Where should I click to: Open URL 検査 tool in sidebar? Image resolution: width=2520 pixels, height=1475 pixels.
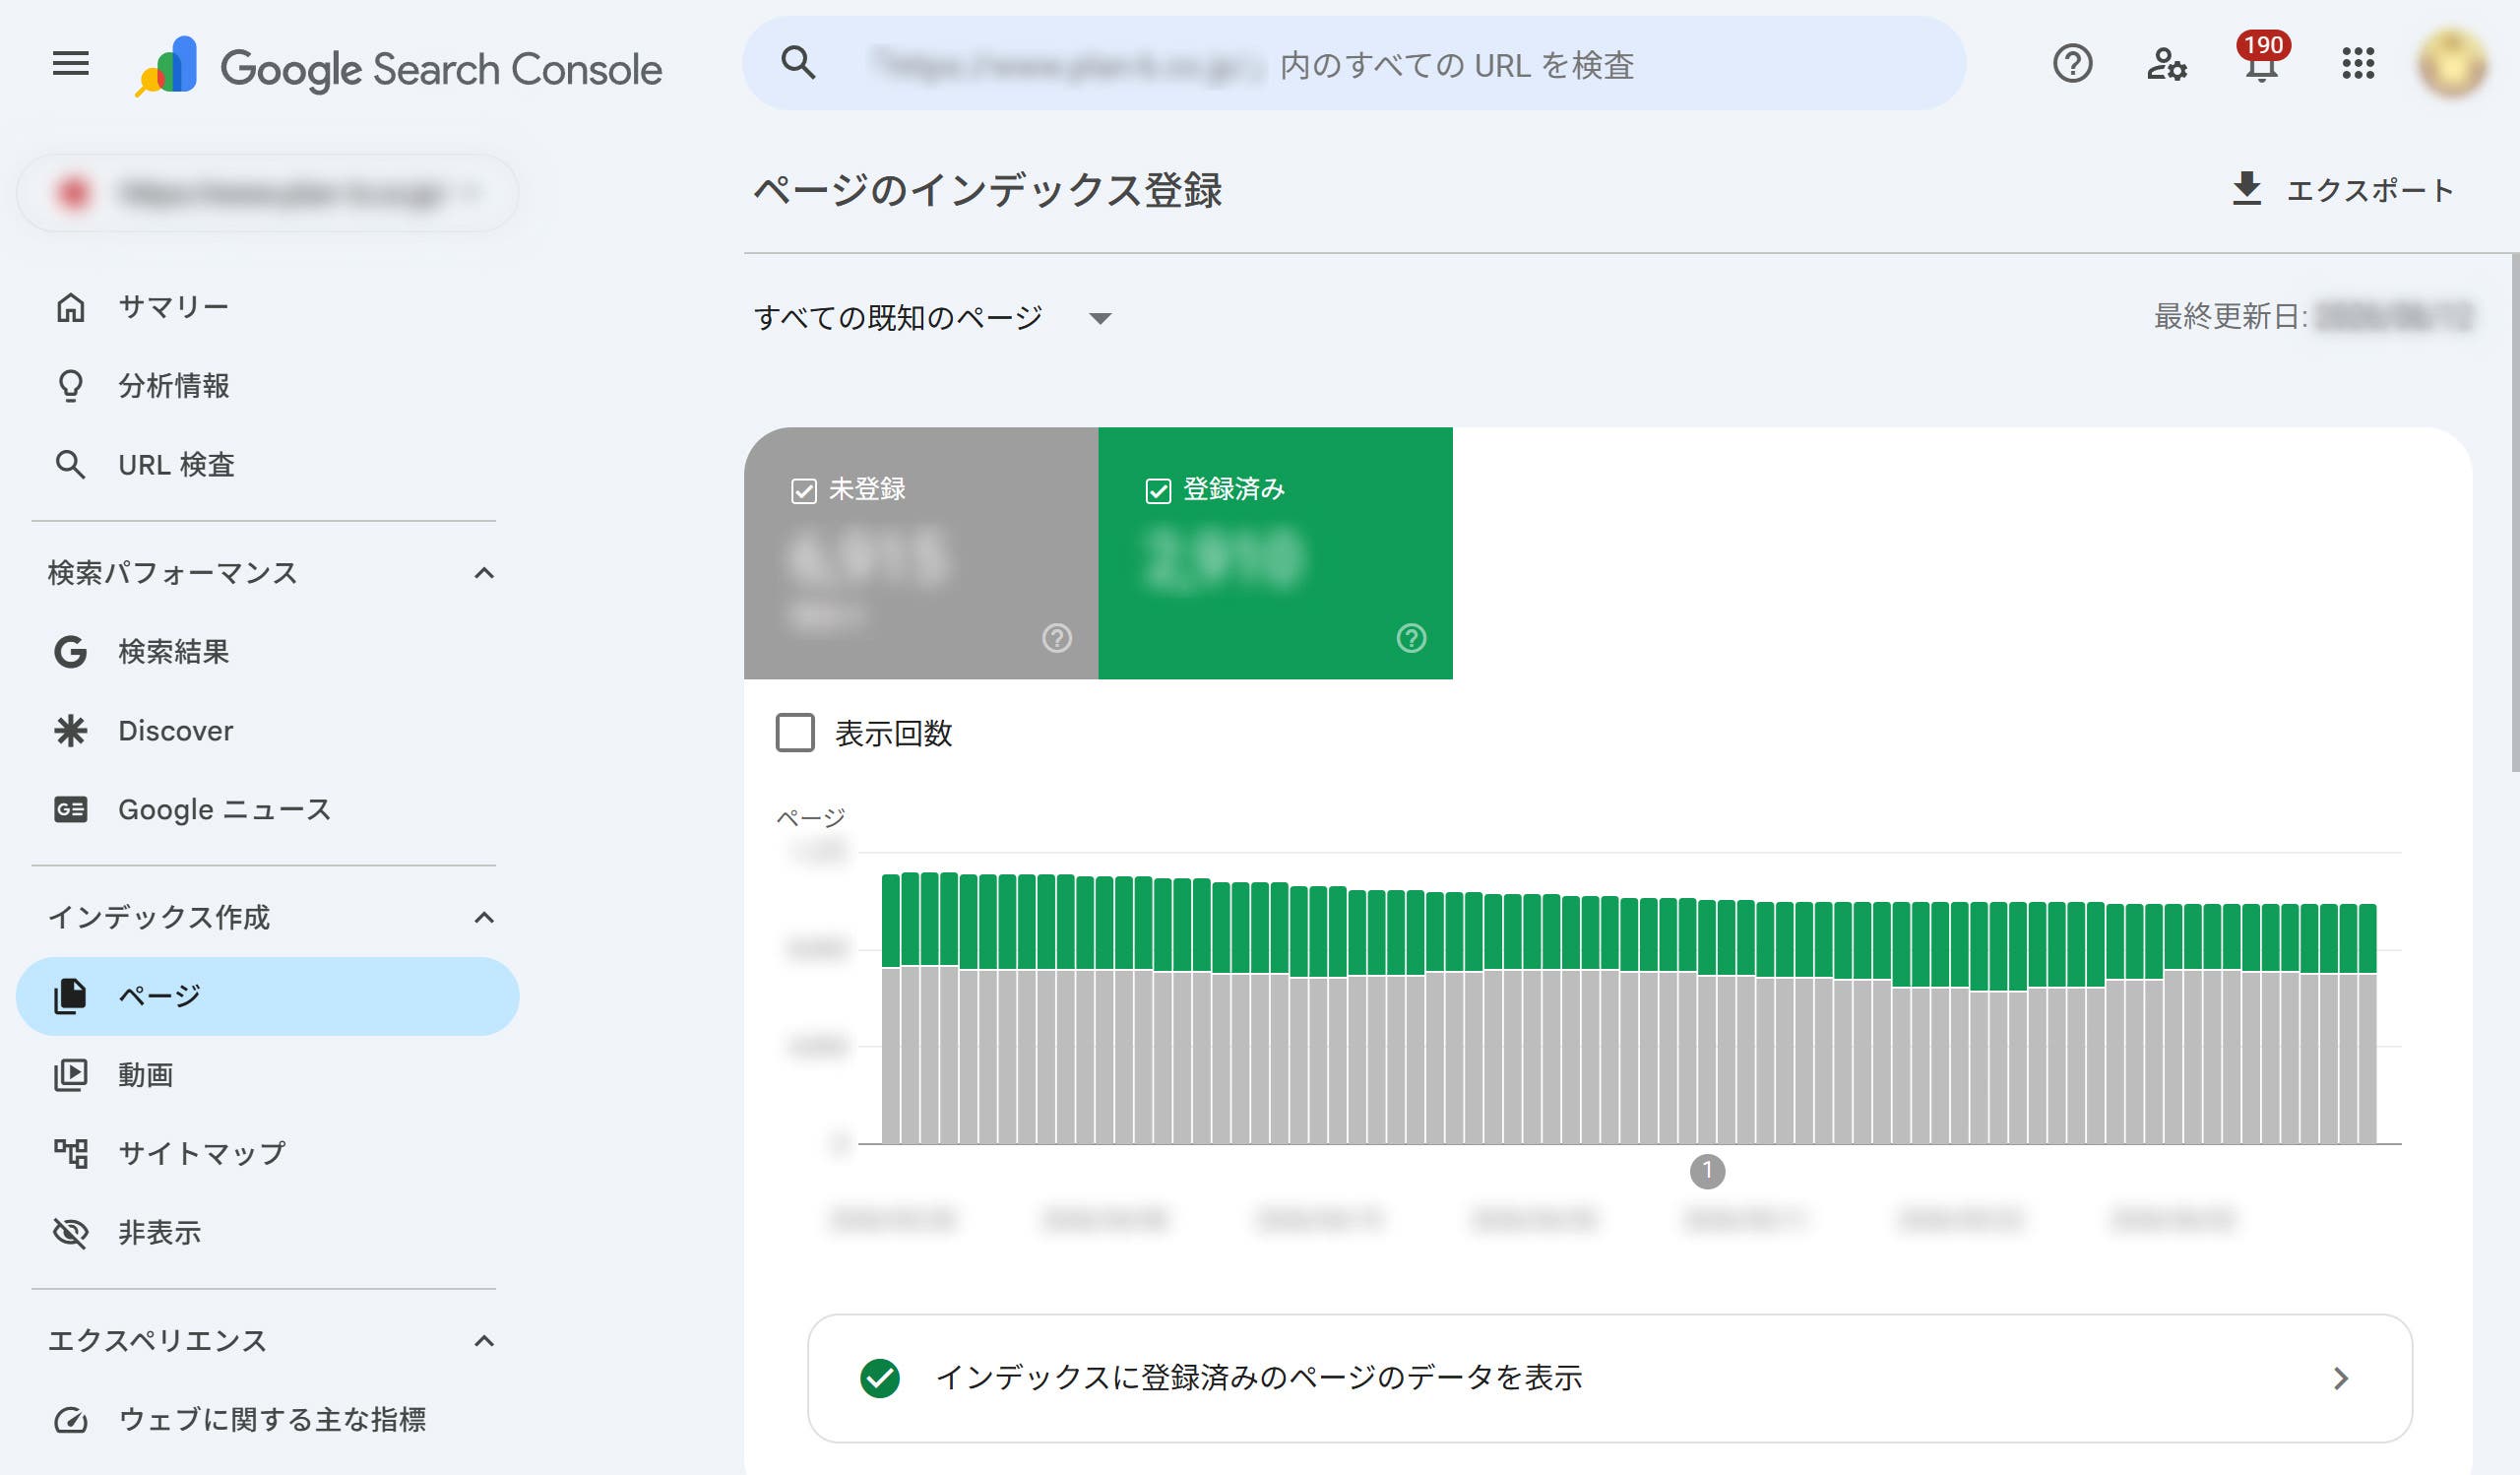tap(268, 465)
